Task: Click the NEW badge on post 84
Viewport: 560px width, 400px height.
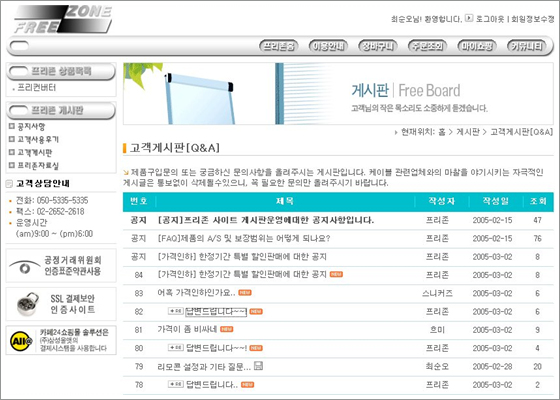Action: pyautogui.click(x=336, y=274)
